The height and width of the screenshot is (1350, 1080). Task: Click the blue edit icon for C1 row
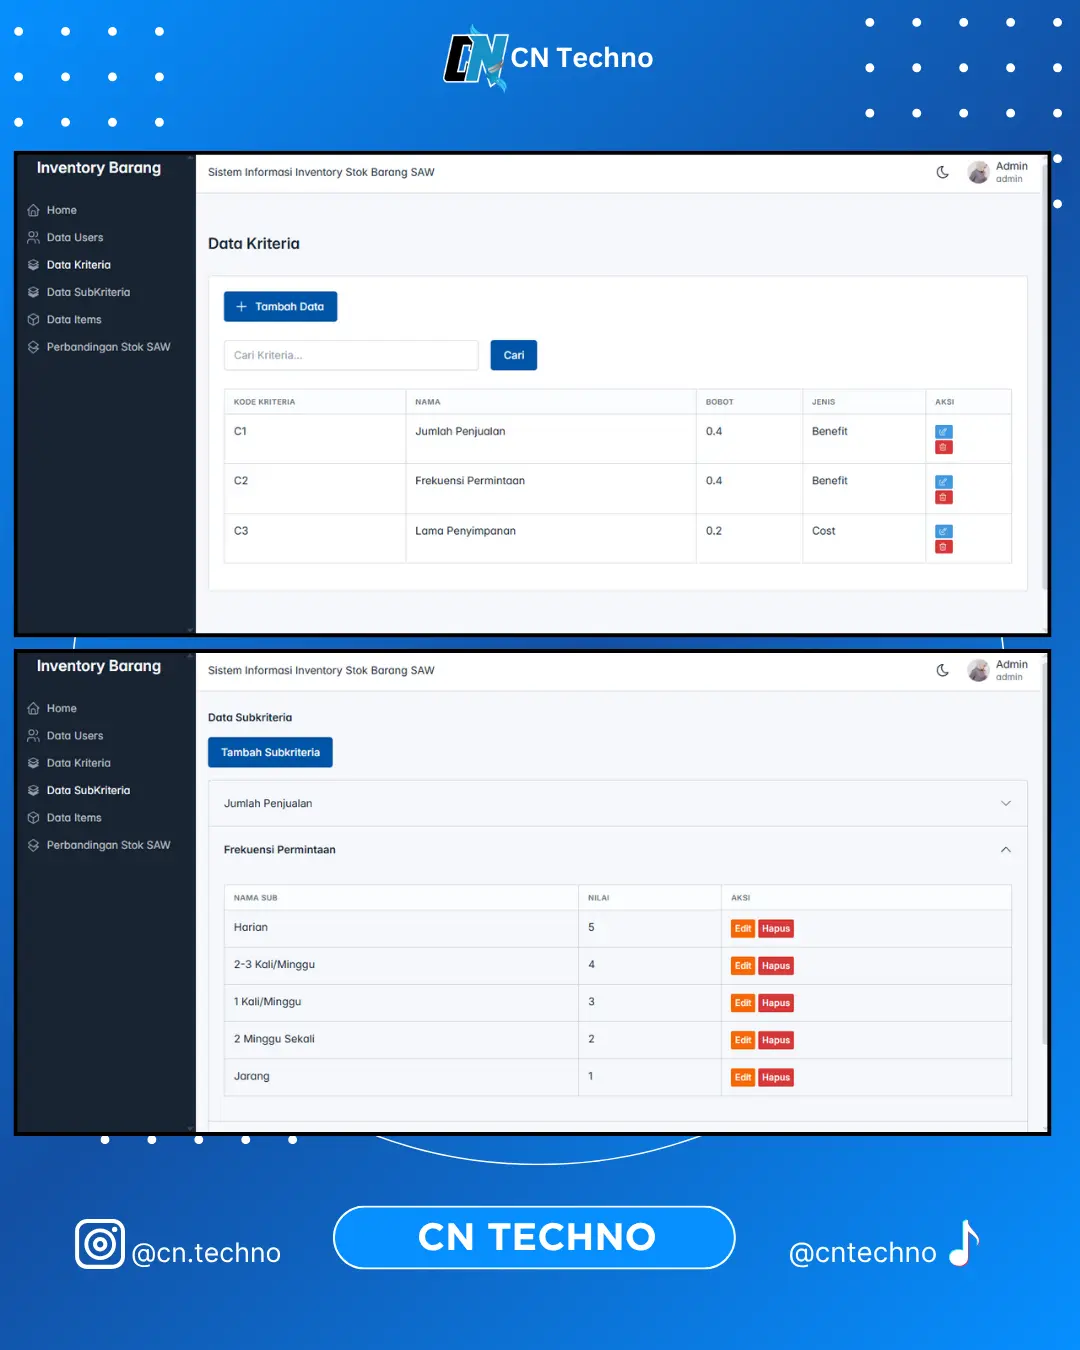[943, 432]
